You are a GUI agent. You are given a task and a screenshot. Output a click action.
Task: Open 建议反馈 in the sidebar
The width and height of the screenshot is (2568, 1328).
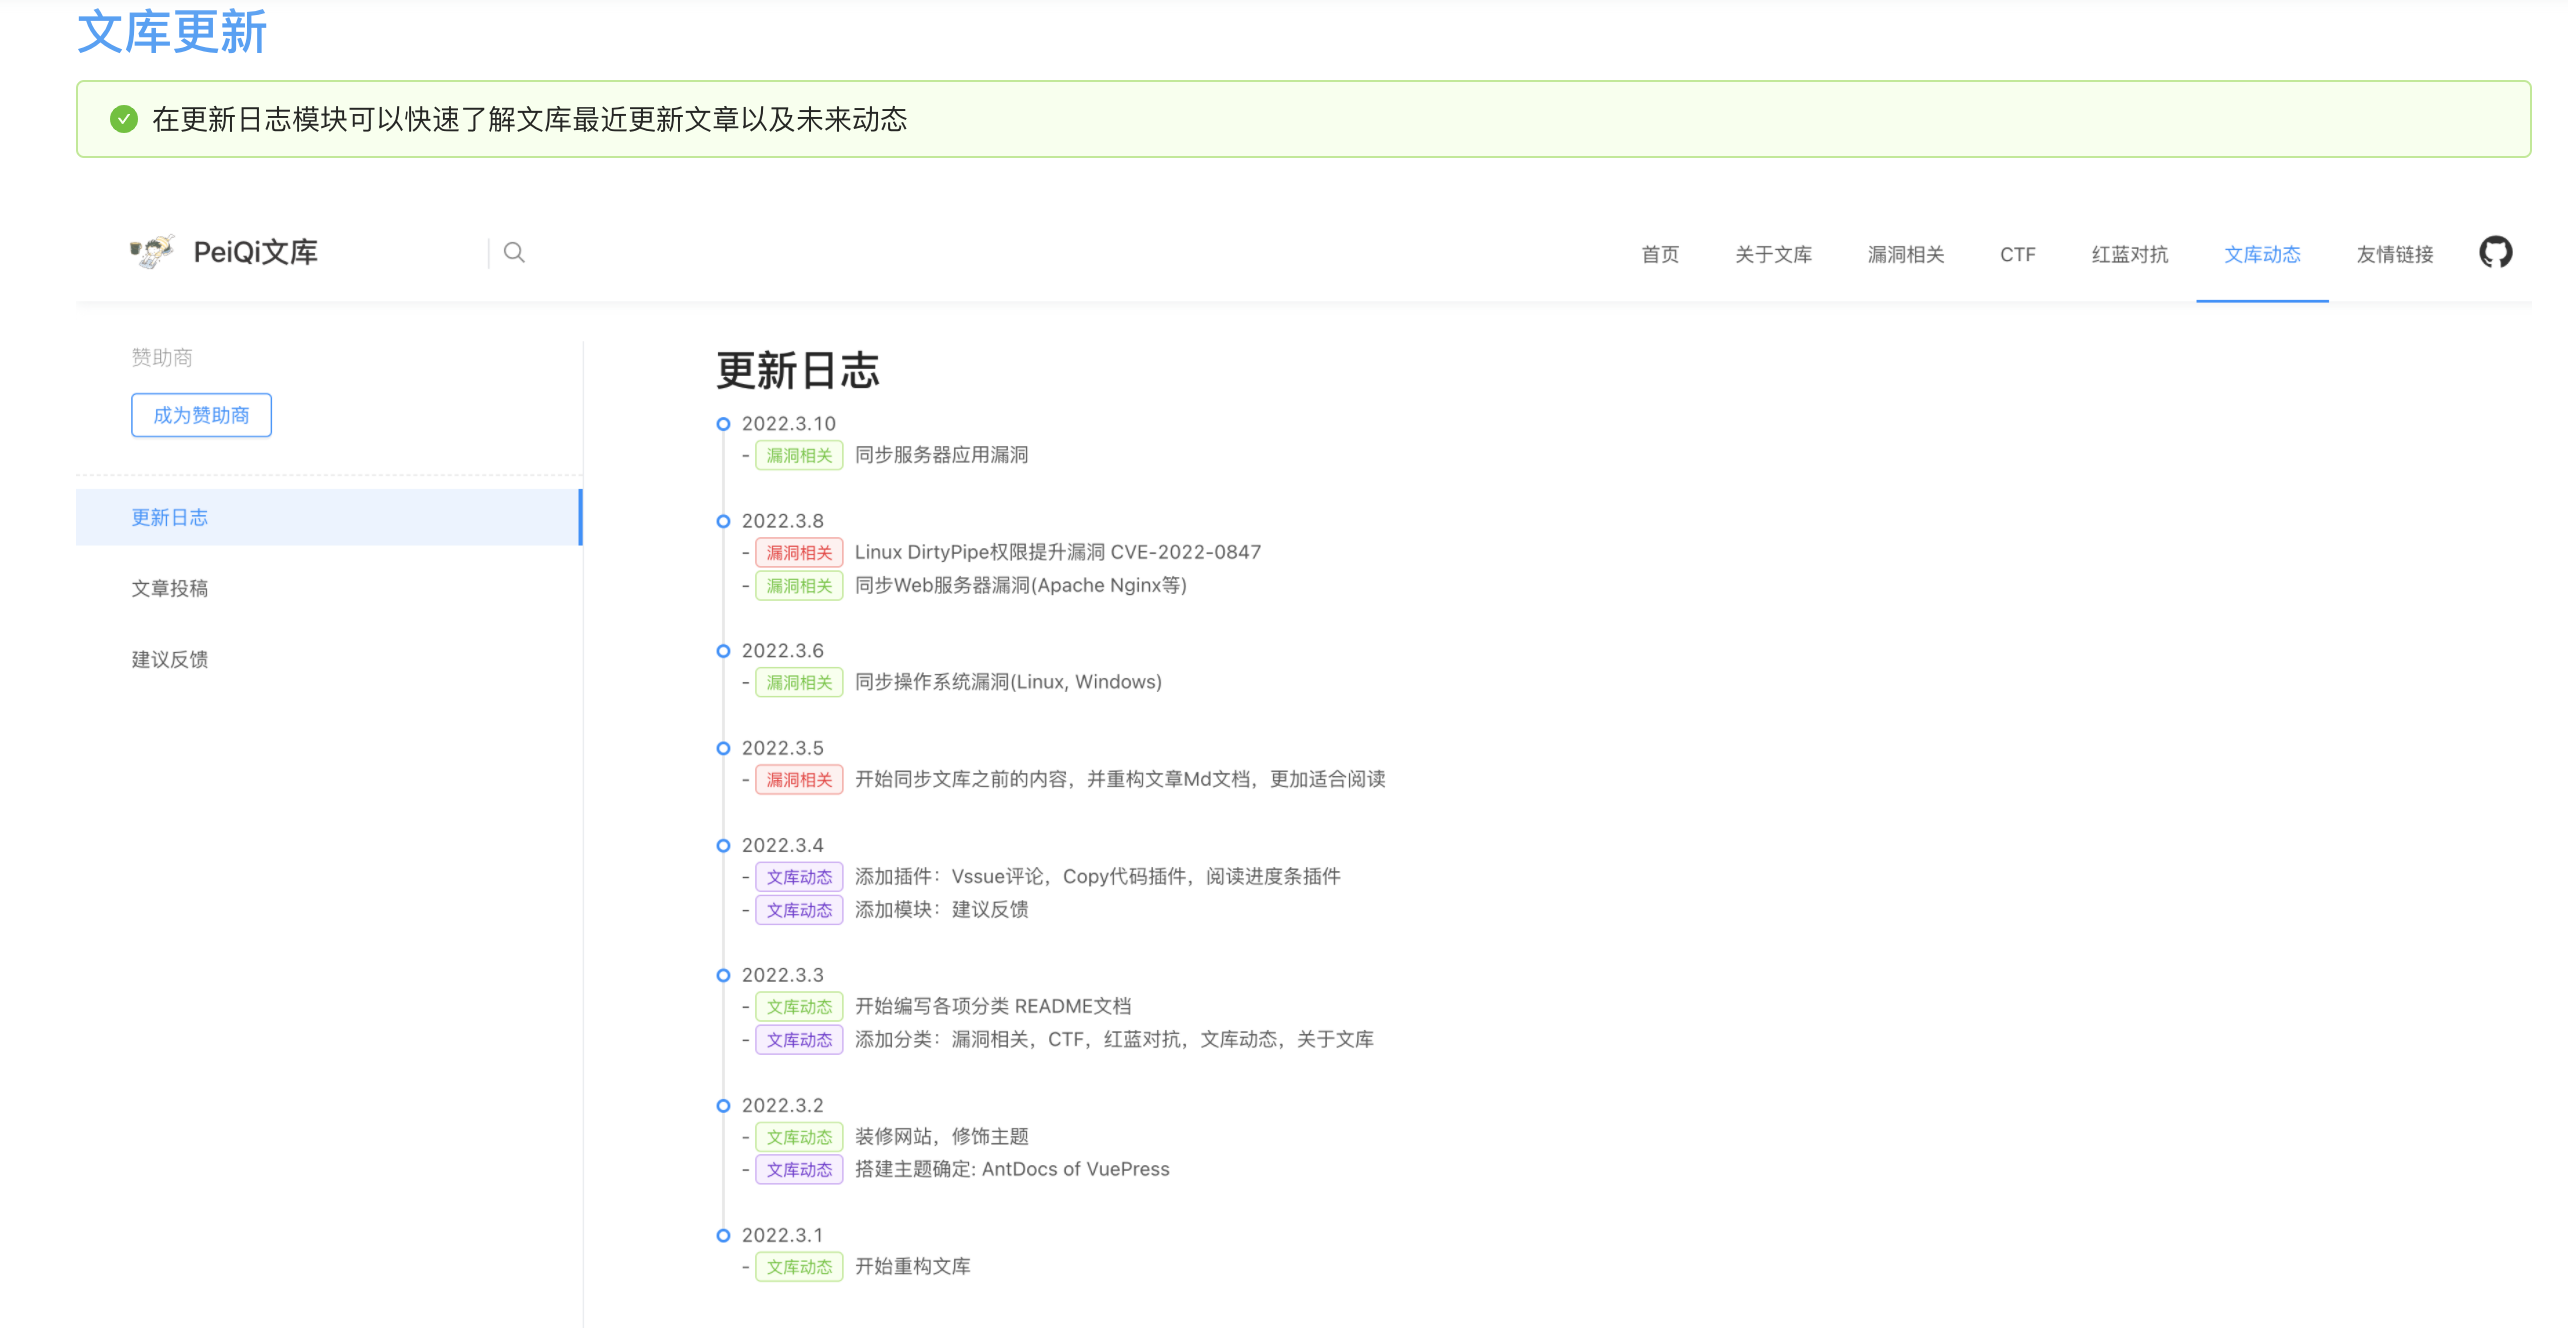tap(170, 659)
